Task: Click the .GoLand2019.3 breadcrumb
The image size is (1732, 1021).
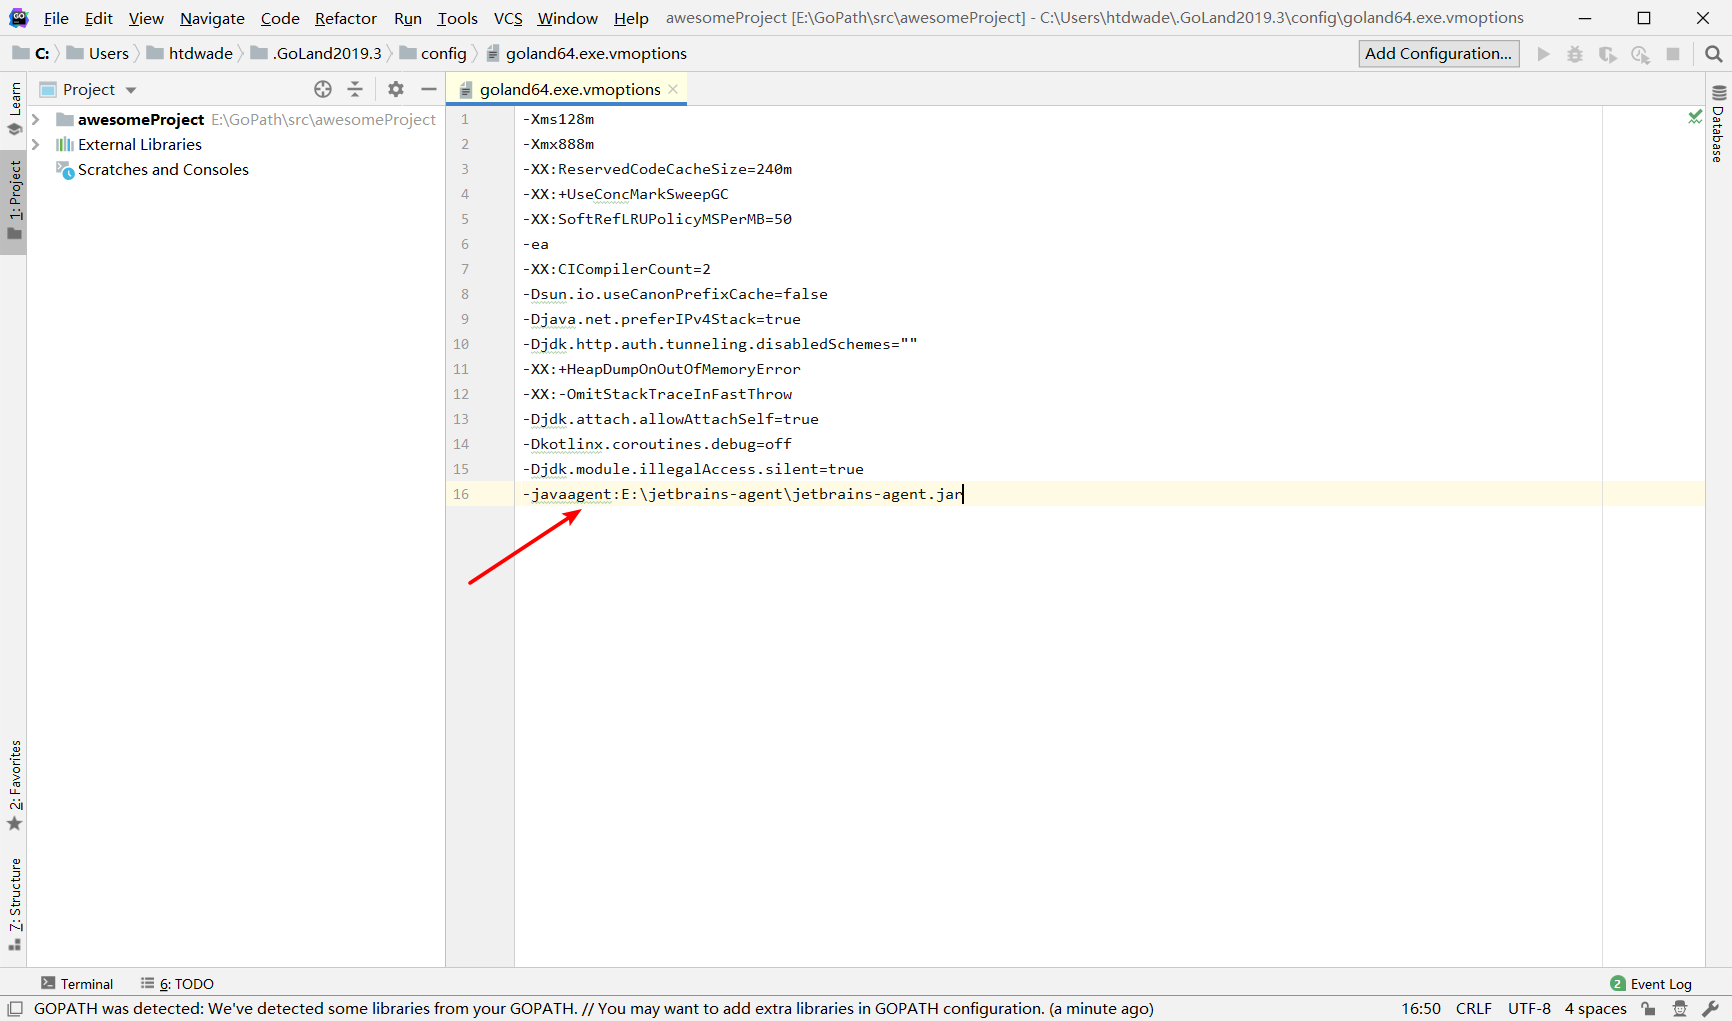Action: tap(317, 54)
